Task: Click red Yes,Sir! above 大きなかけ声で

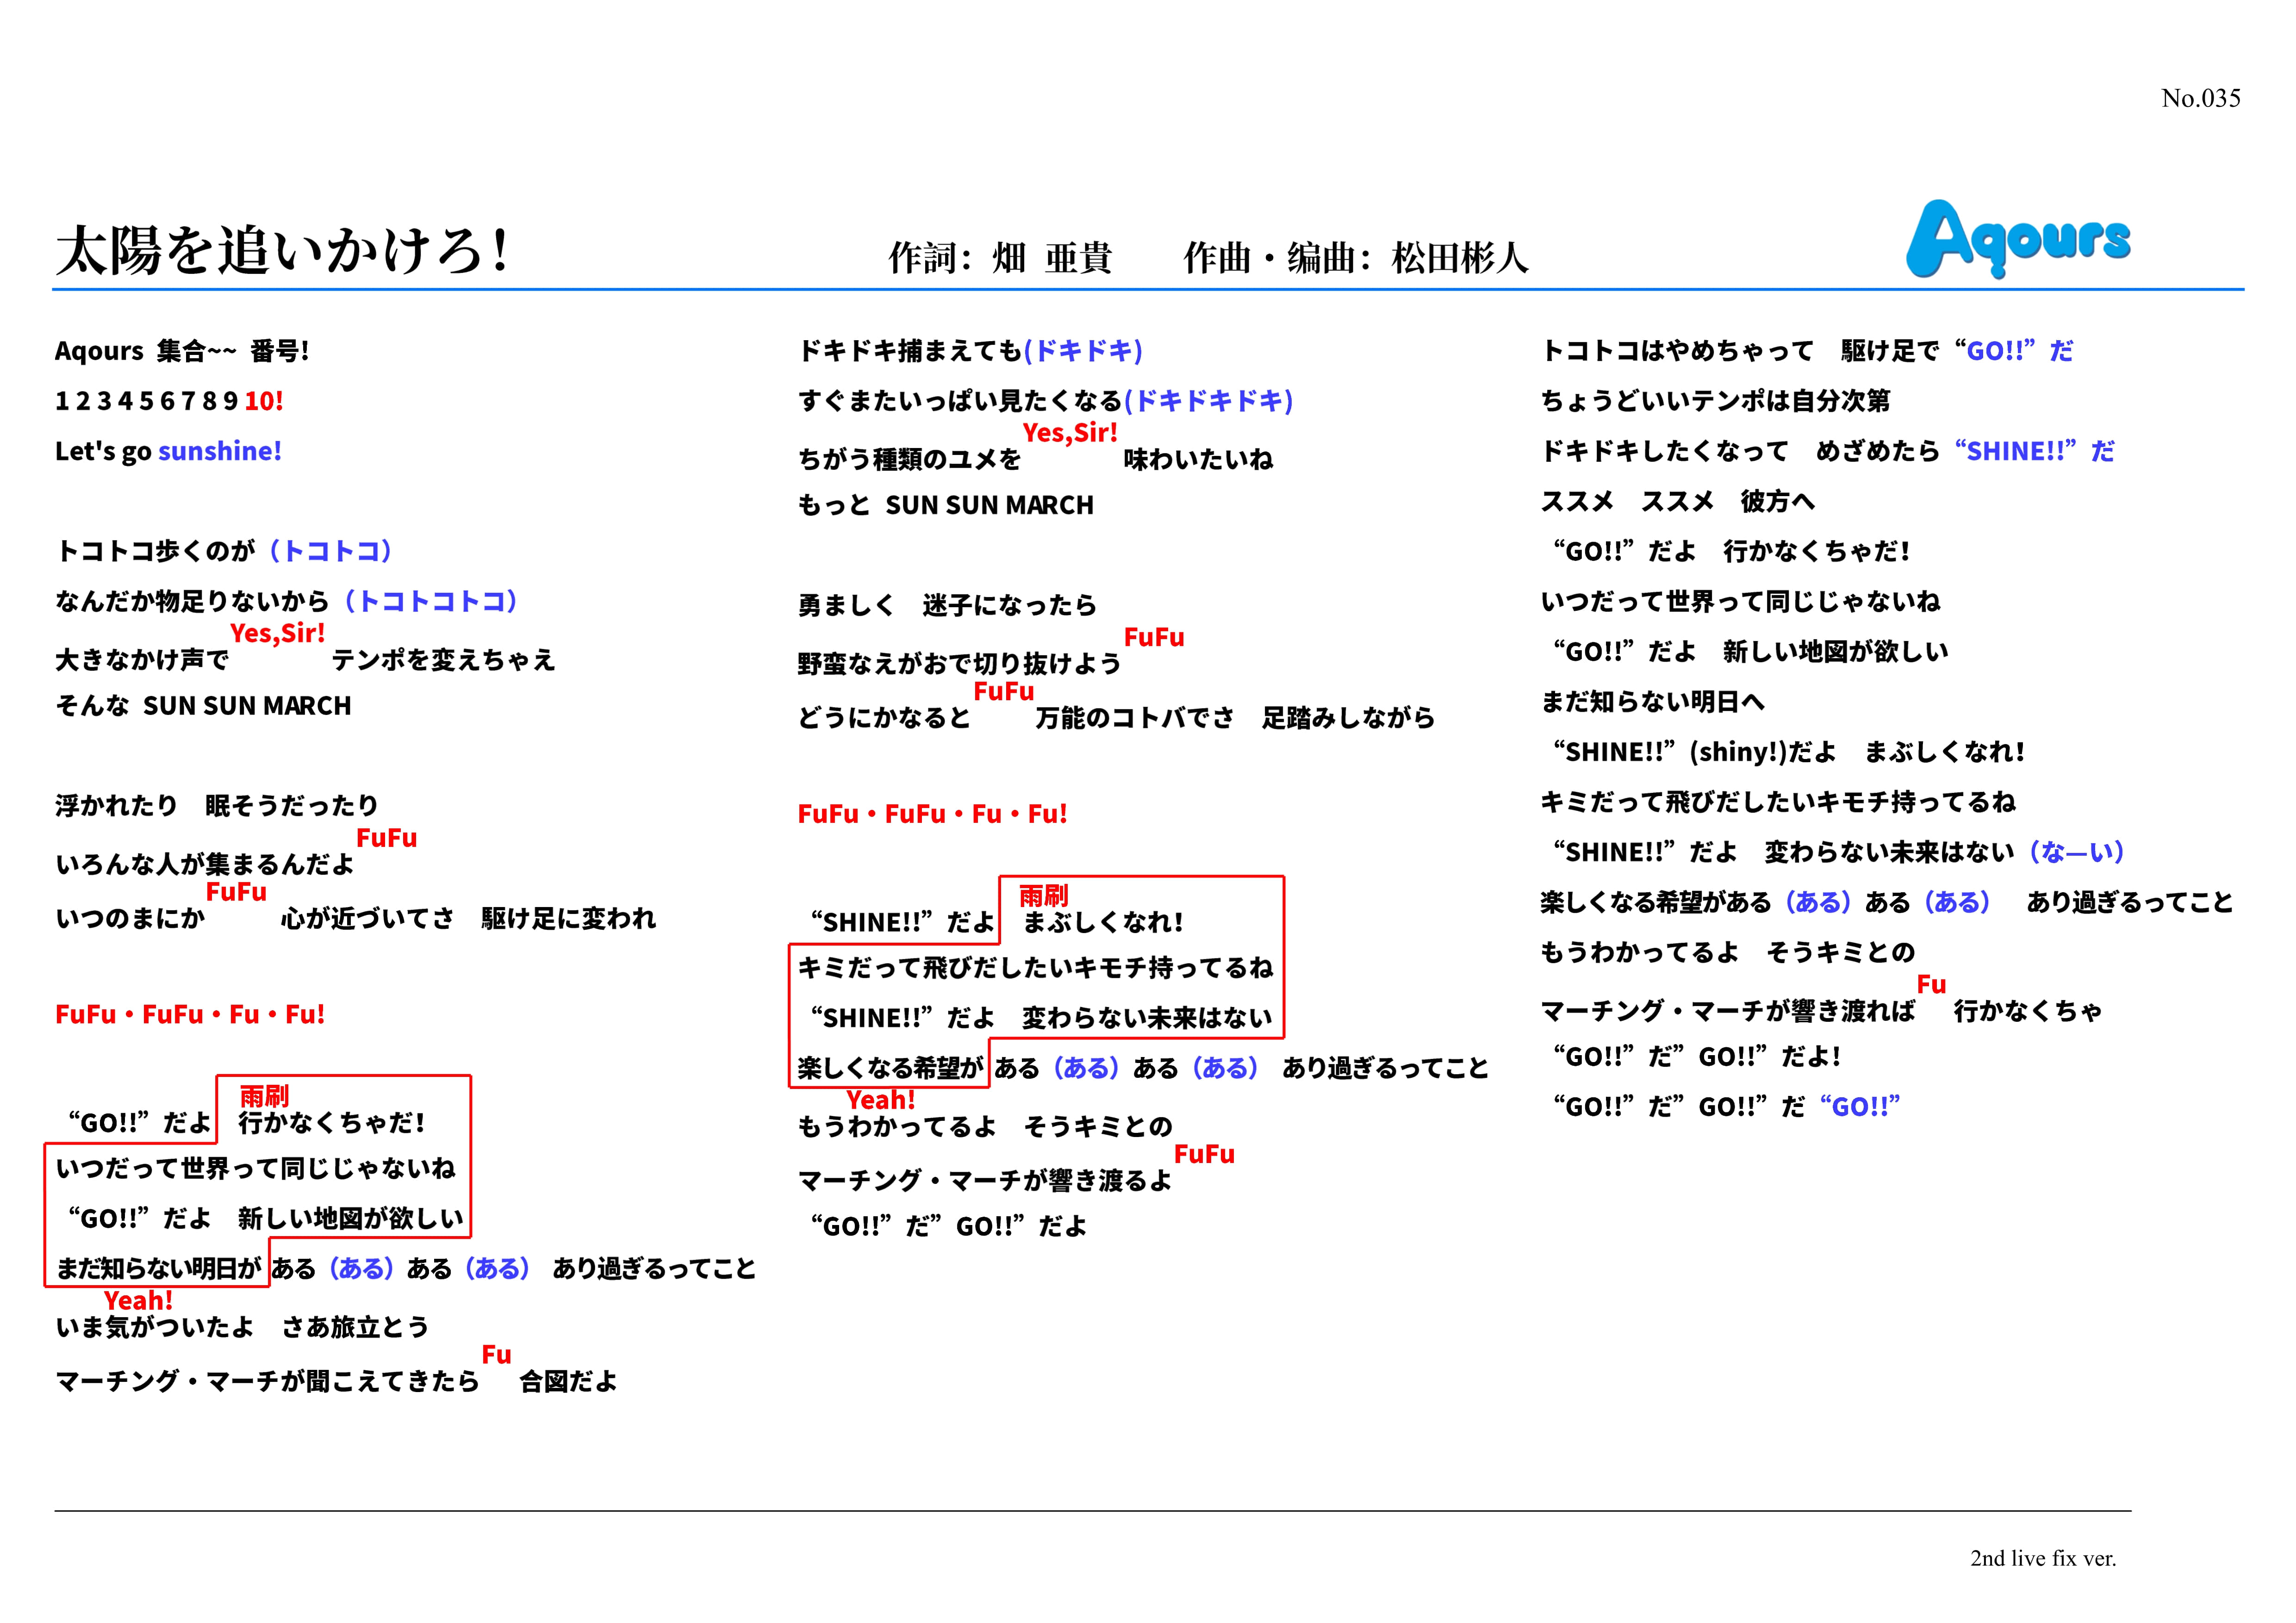Action: click(277, 633)
